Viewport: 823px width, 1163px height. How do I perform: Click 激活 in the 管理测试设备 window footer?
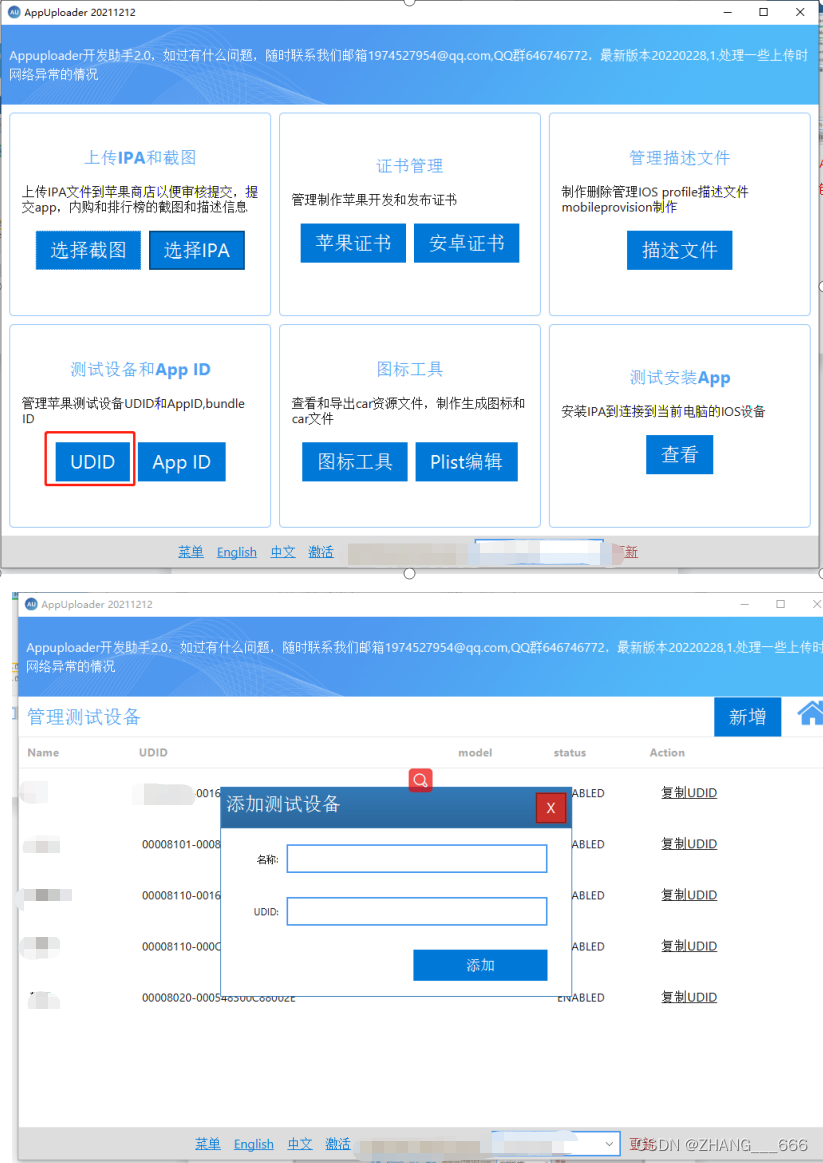click(338, 1144)
